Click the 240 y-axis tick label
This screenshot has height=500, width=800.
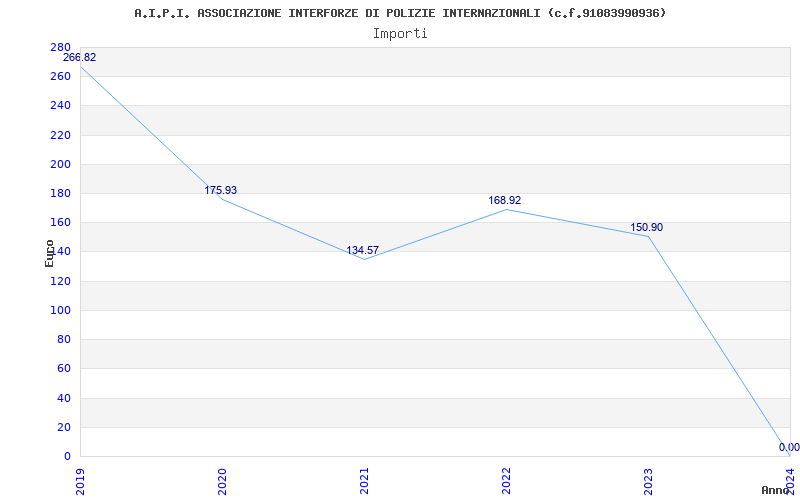point(60,106)
